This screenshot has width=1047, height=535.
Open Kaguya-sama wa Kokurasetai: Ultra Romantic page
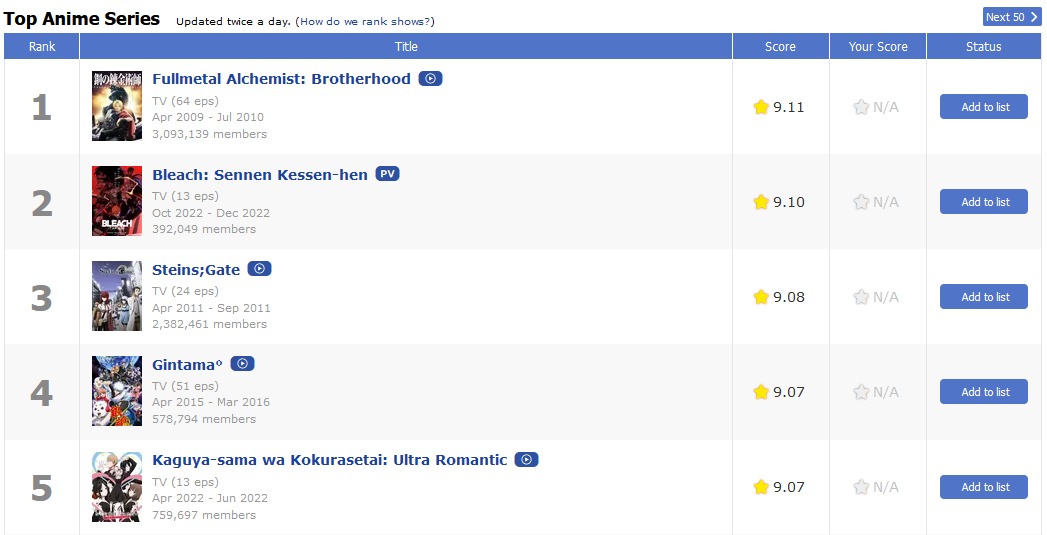coord(329,460)
